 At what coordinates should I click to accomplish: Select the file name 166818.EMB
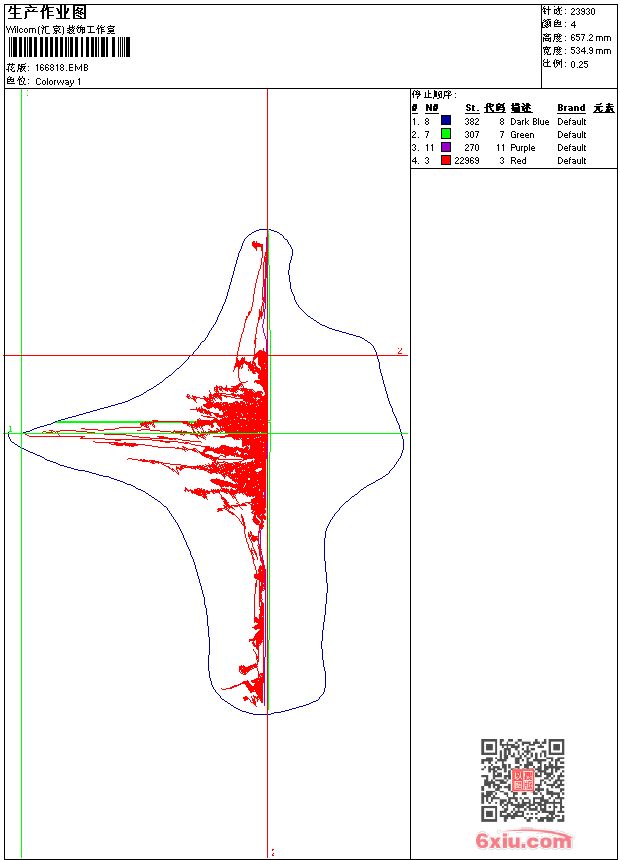[x=61, y=67]
